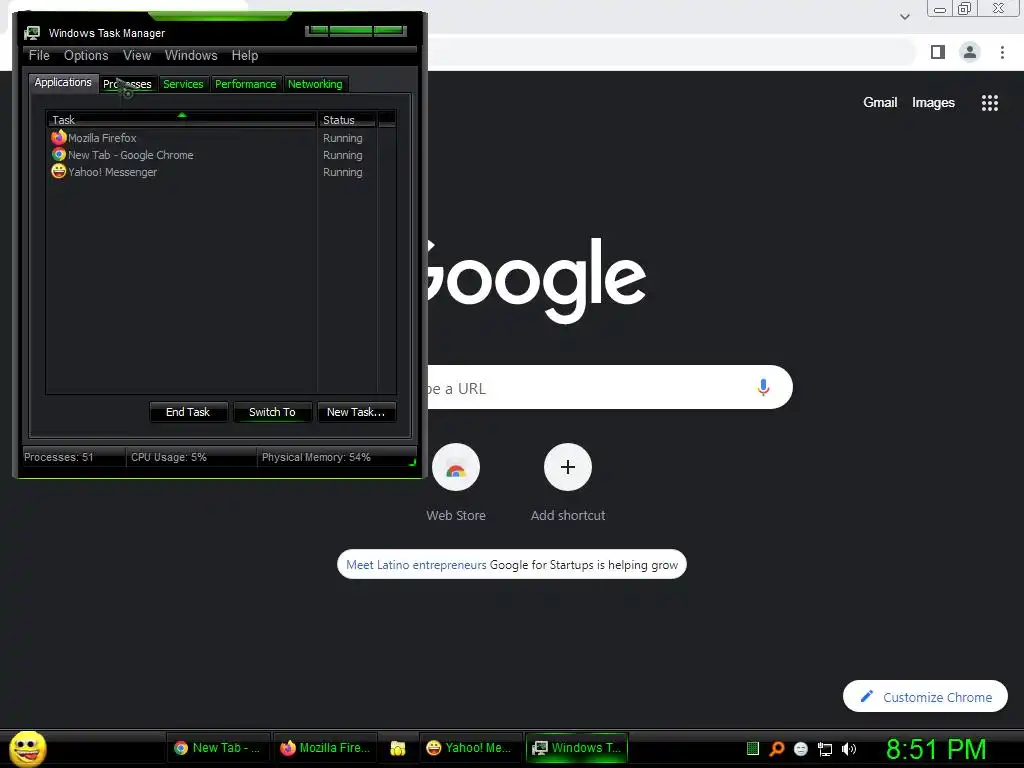This screenshot has height=768, width=1024.
Task: Click the voice search microphone icon
Action: click(x=763, y=387)
